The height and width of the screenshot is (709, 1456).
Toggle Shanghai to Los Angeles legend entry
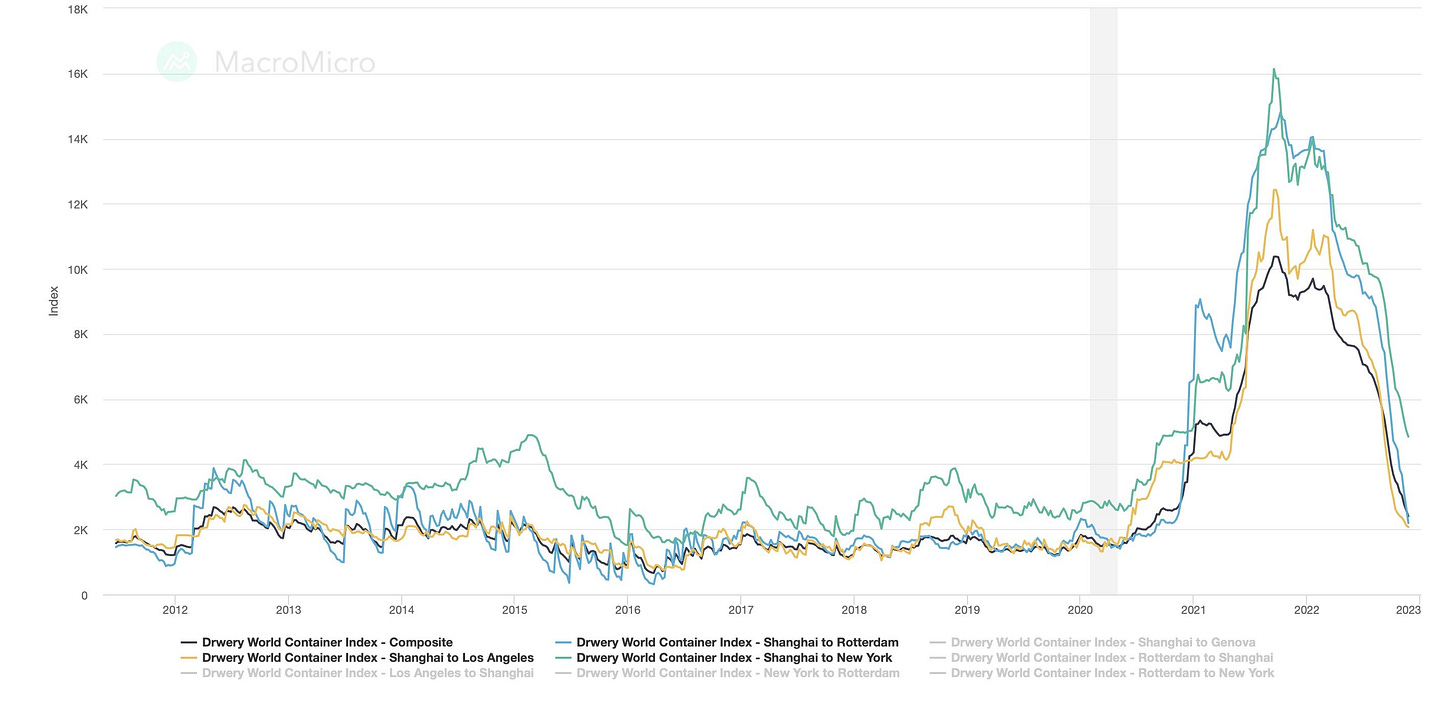click(x=367, y=658)
